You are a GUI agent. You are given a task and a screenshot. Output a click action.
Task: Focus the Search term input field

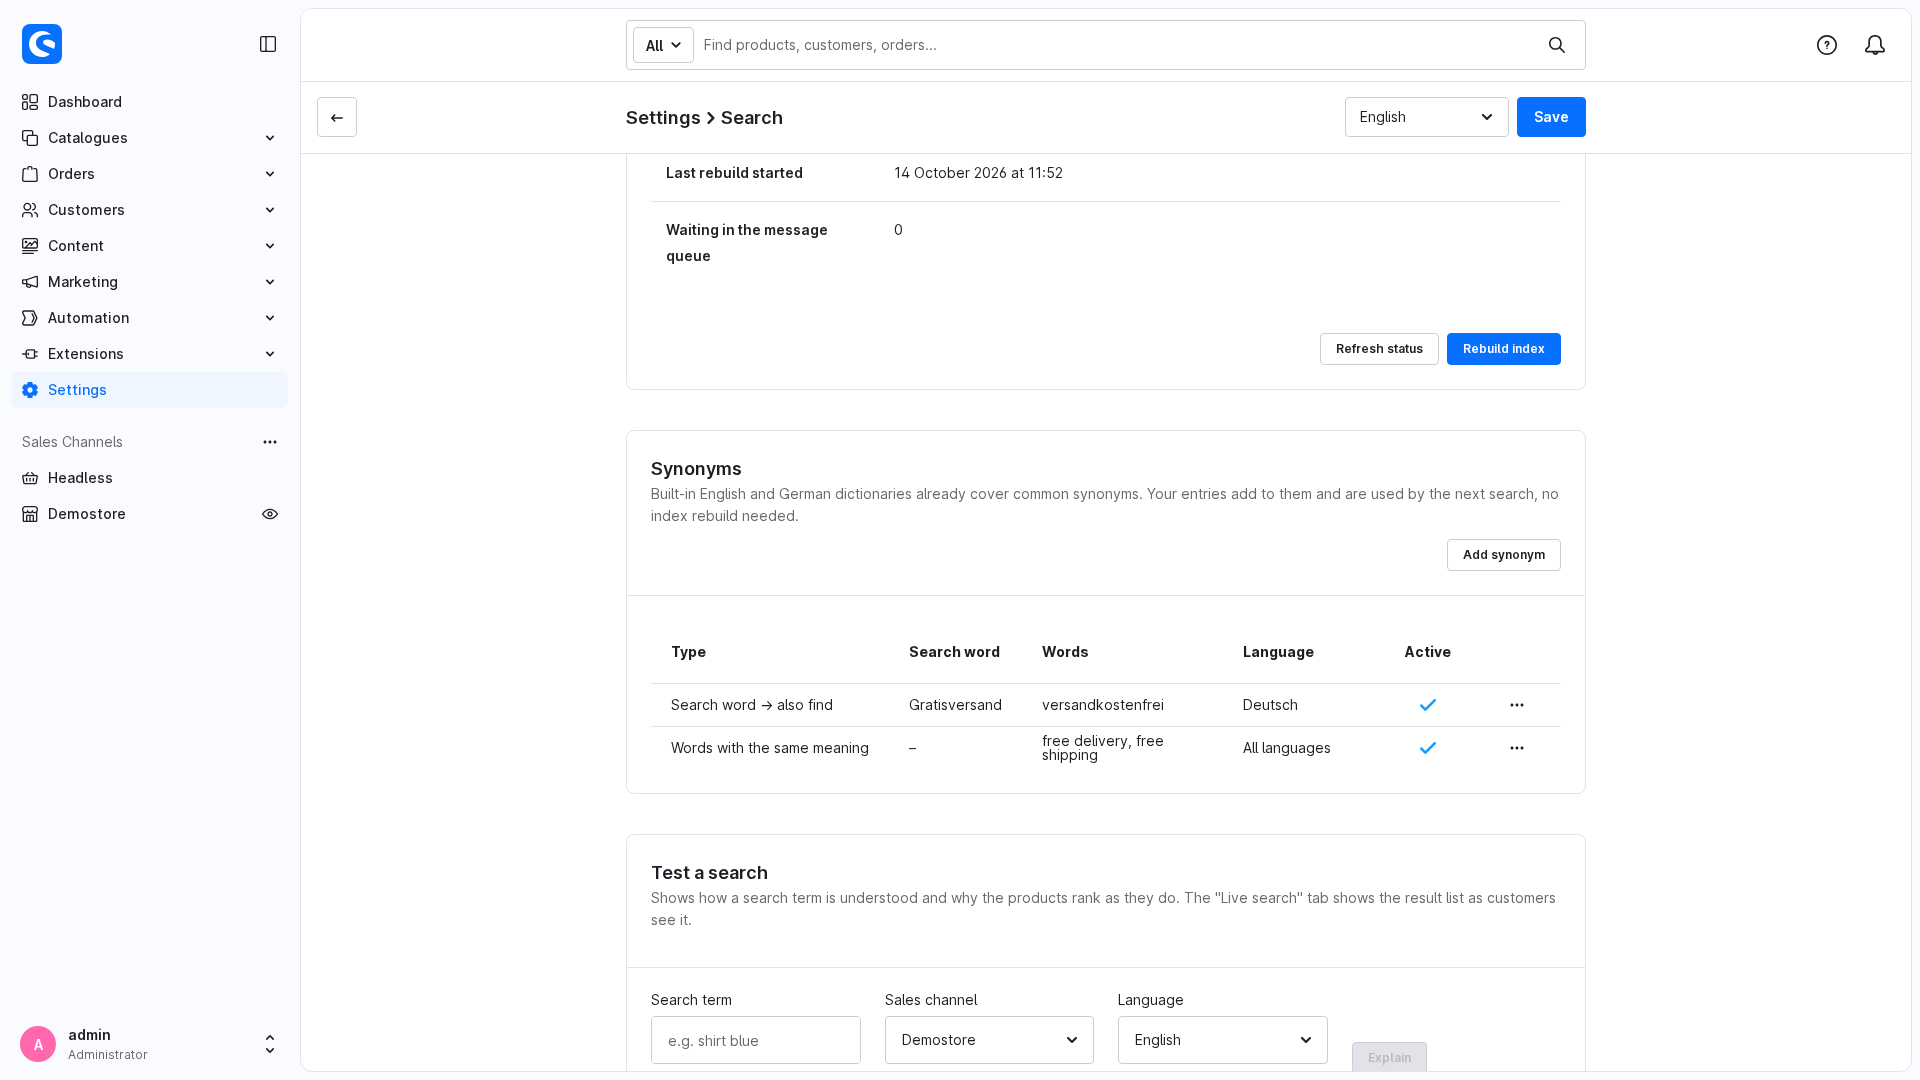coord(755,1040)
